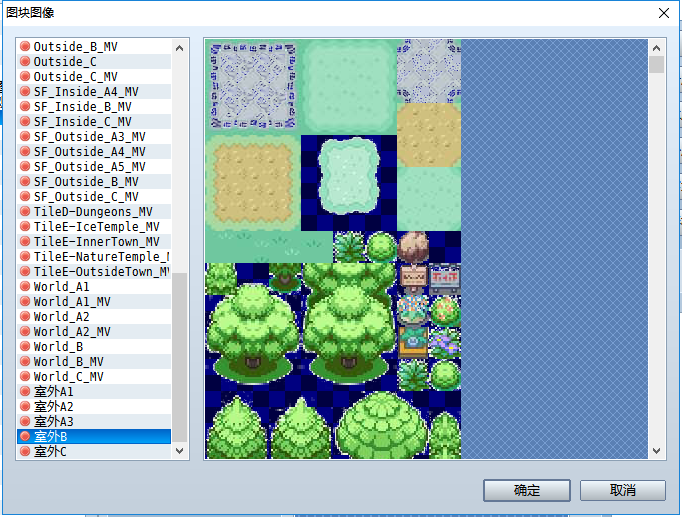Pick TileE-IceTemple_MV in the list
This screenshot has width=682, height=517.
94,227
